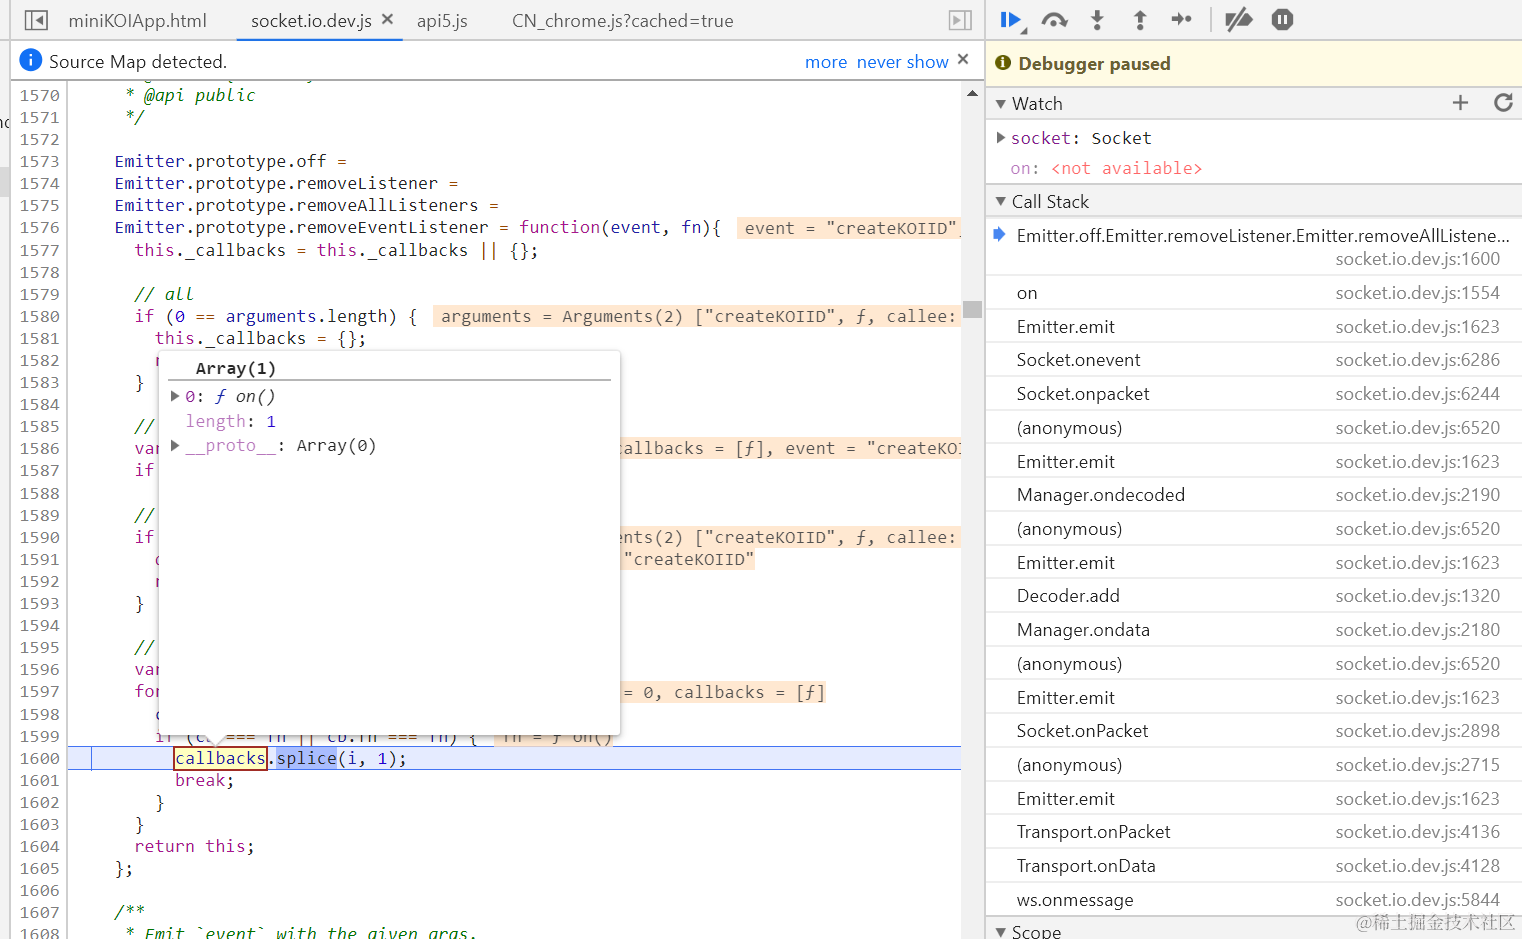Viewport: 1522px width, 939px height.
Task: Expand the socket: Socket watch entry
Action: [x=1000, y=137]
